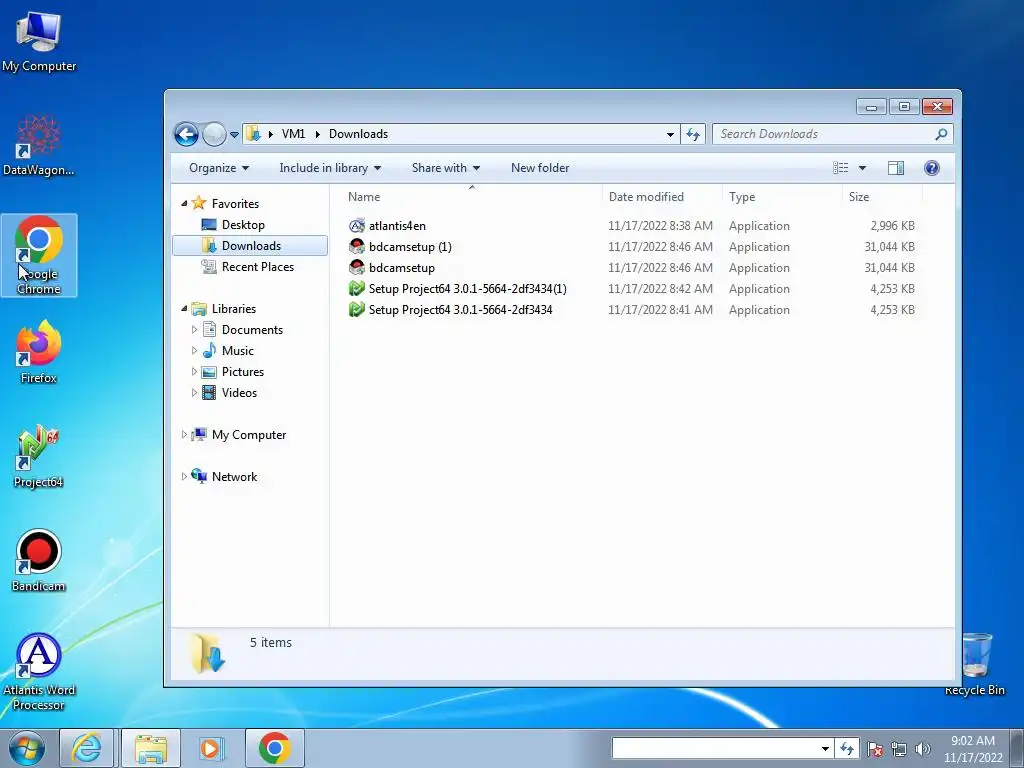Open the DataWagon desktop shortcut
The height and width of the screenshot is (768, 1024).
coord(39,145)
